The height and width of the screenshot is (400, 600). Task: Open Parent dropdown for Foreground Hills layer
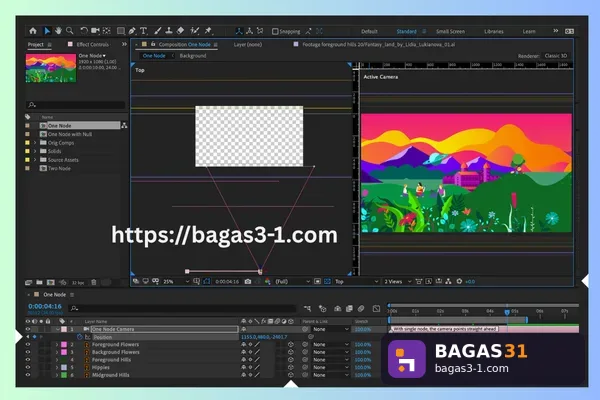pyautogui.click(x=331, y=360)
